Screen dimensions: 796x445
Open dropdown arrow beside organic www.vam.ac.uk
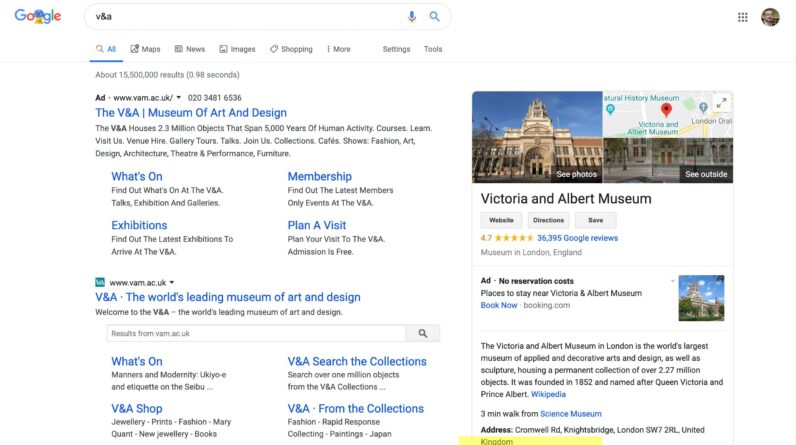[x=172, y=283]
